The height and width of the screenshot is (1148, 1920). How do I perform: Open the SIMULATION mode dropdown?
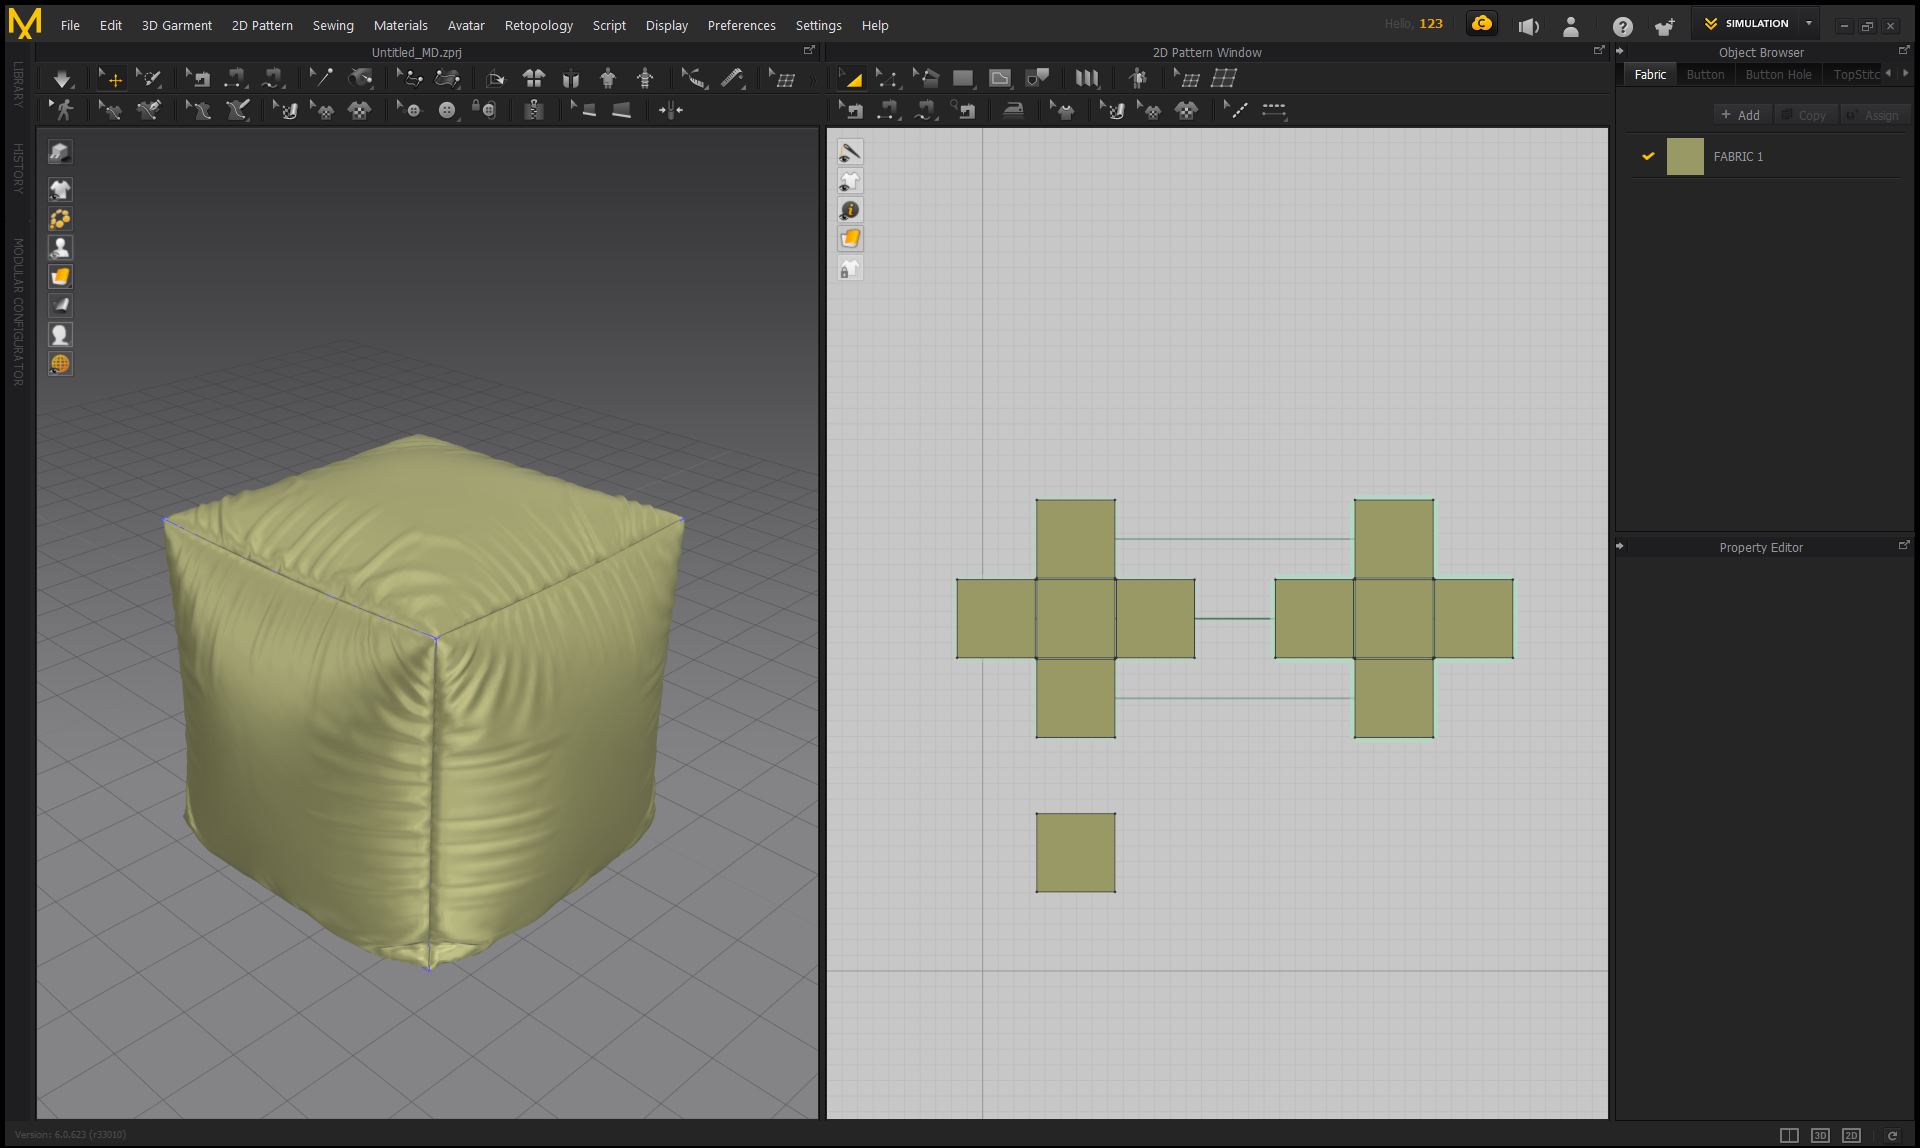click(x=1808, y=23)
